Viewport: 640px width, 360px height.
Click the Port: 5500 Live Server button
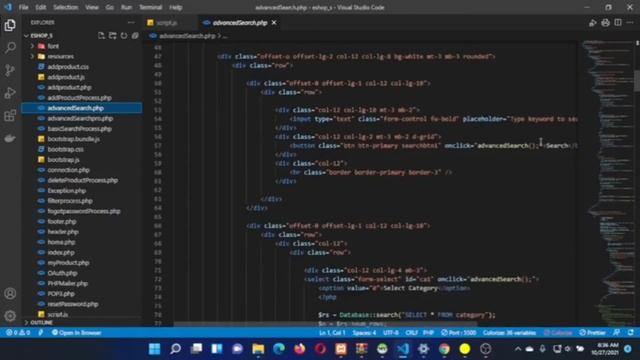point(459,333)
